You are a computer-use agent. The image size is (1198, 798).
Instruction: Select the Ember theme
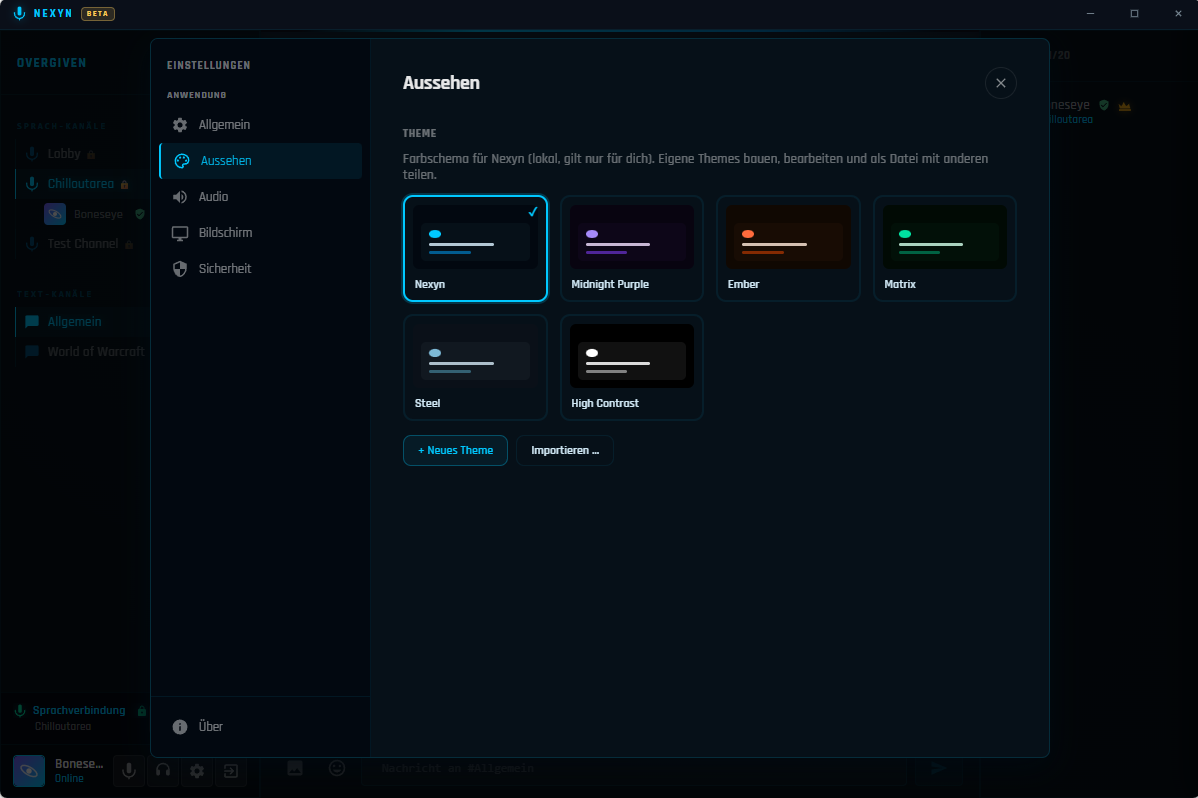tap(788, 248)
